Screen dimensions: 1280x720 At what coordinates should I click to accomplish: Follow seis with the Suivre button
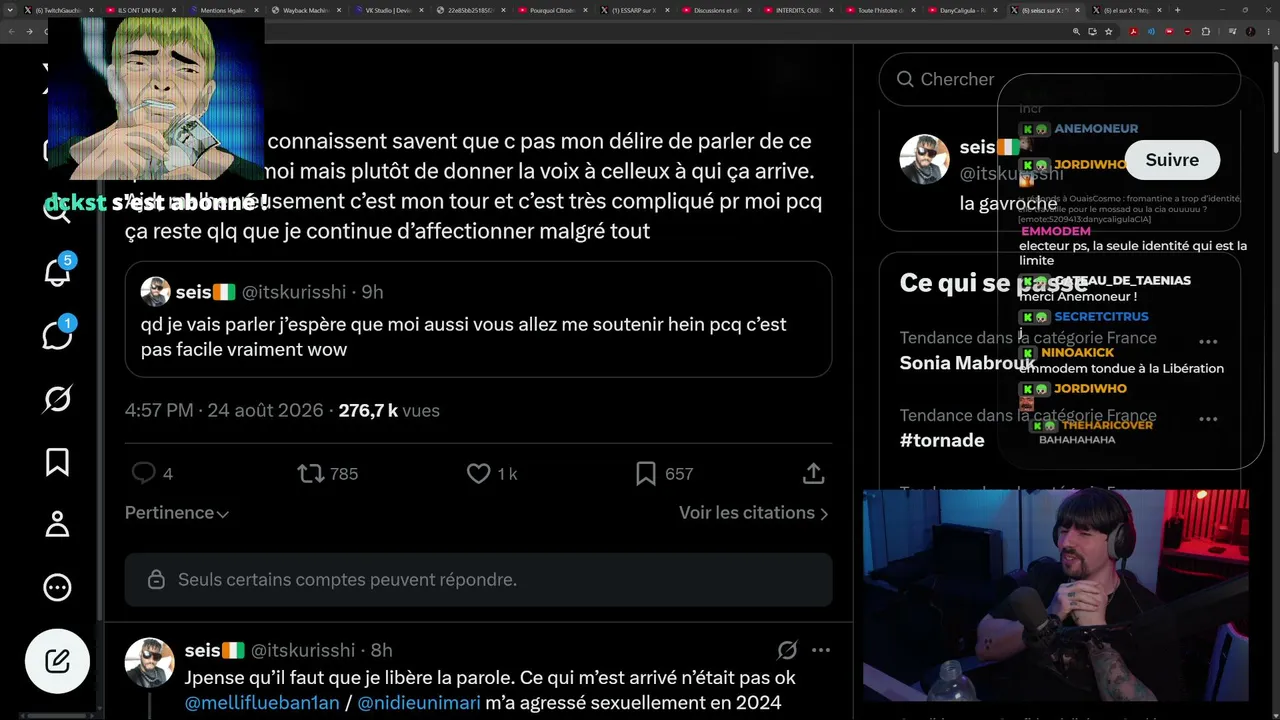1172,160
